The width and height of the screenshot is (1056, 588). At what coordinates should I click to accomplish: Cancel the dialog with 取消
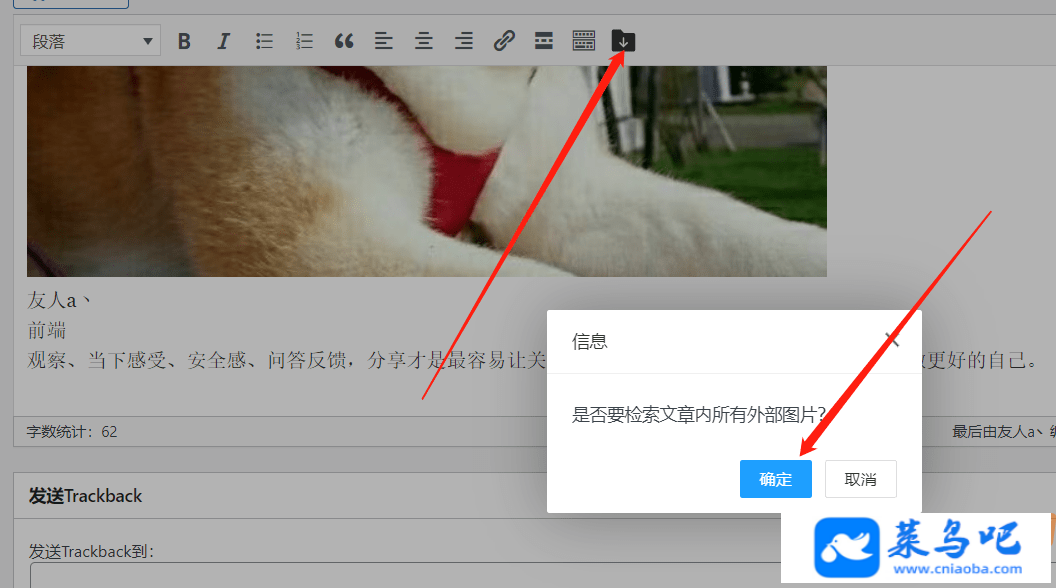tap(861, 479)
